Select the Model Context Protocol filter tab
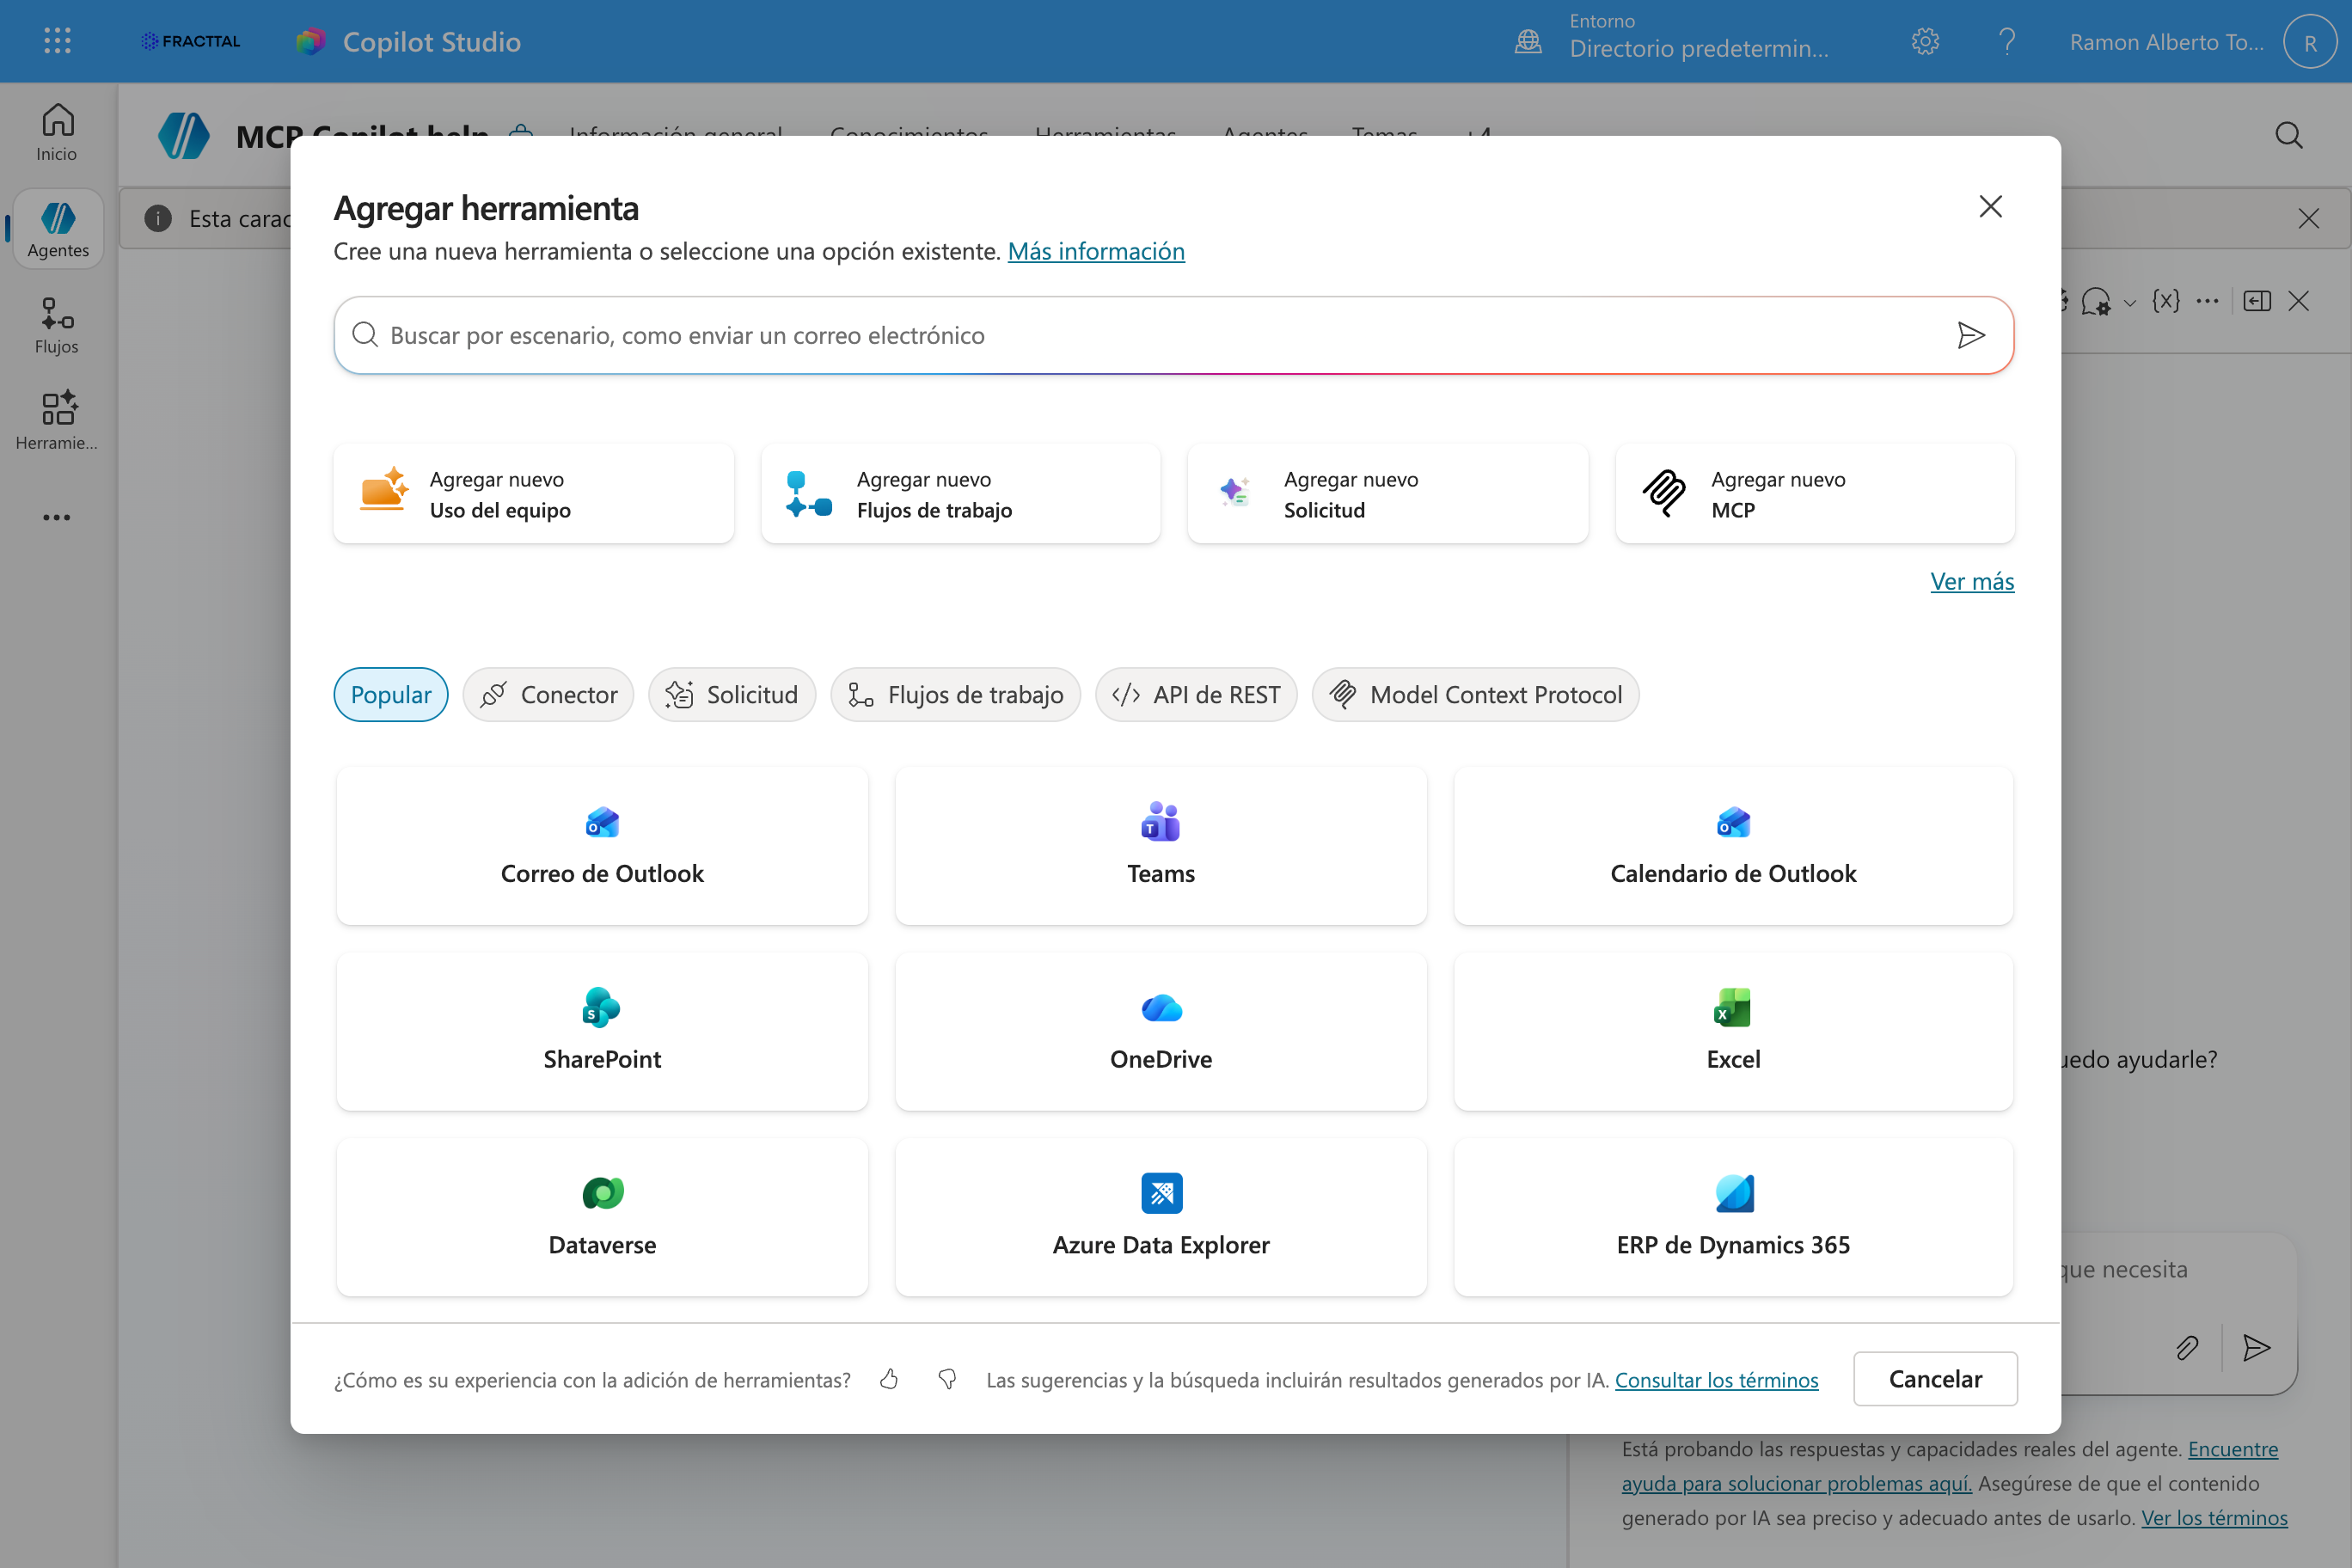The width and height of the screenshot is (2352, 1568). [x=1475, y=694]
